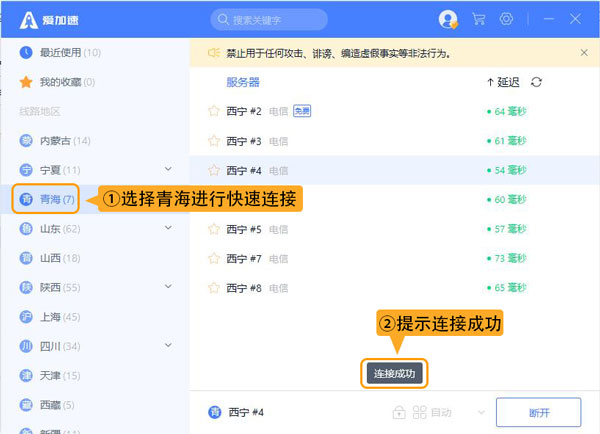Click the 免费 badge on 西宁 #2

[302, 111]
